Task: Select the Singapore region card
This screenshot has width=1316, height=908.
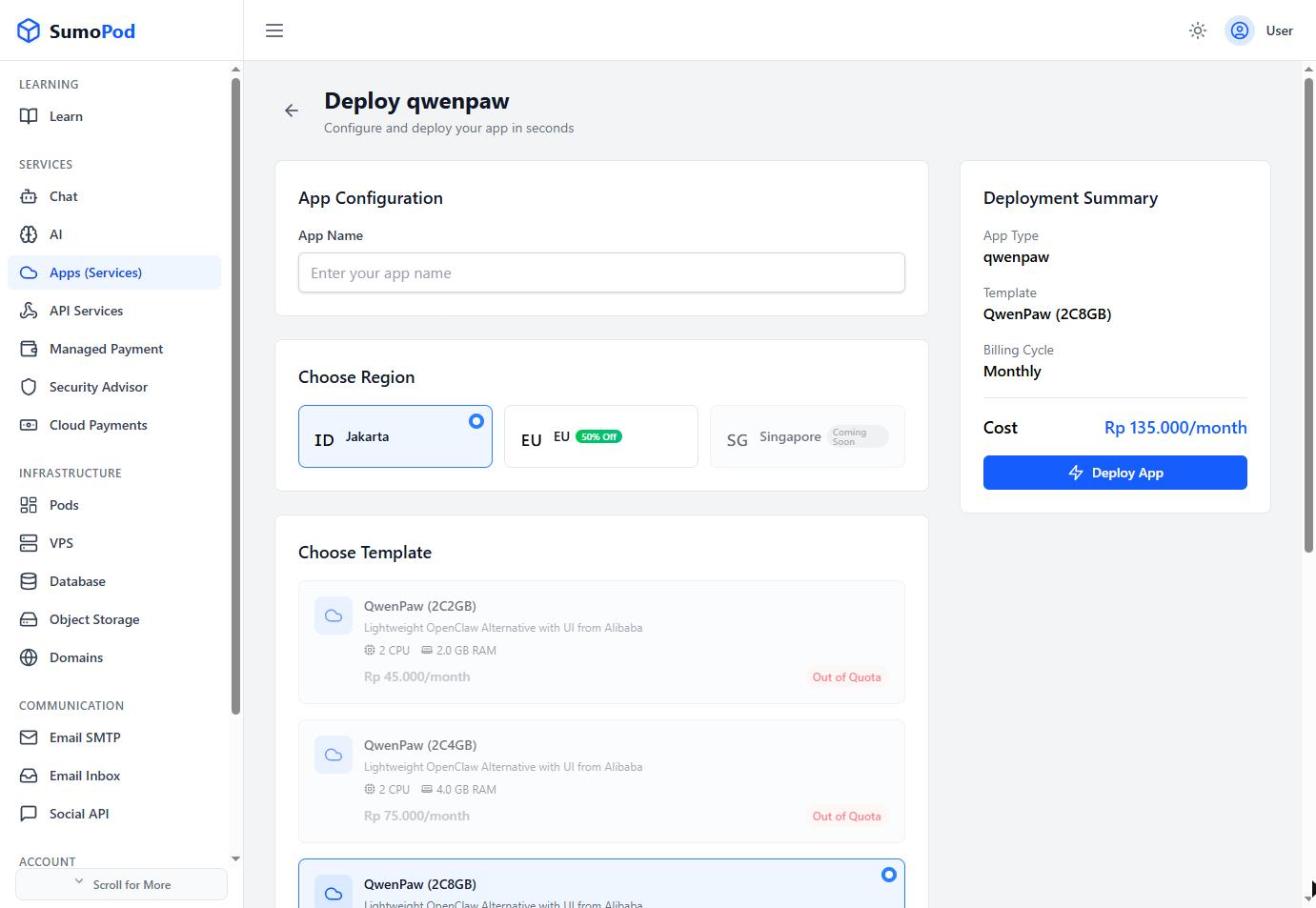Action: click(807, 436)
